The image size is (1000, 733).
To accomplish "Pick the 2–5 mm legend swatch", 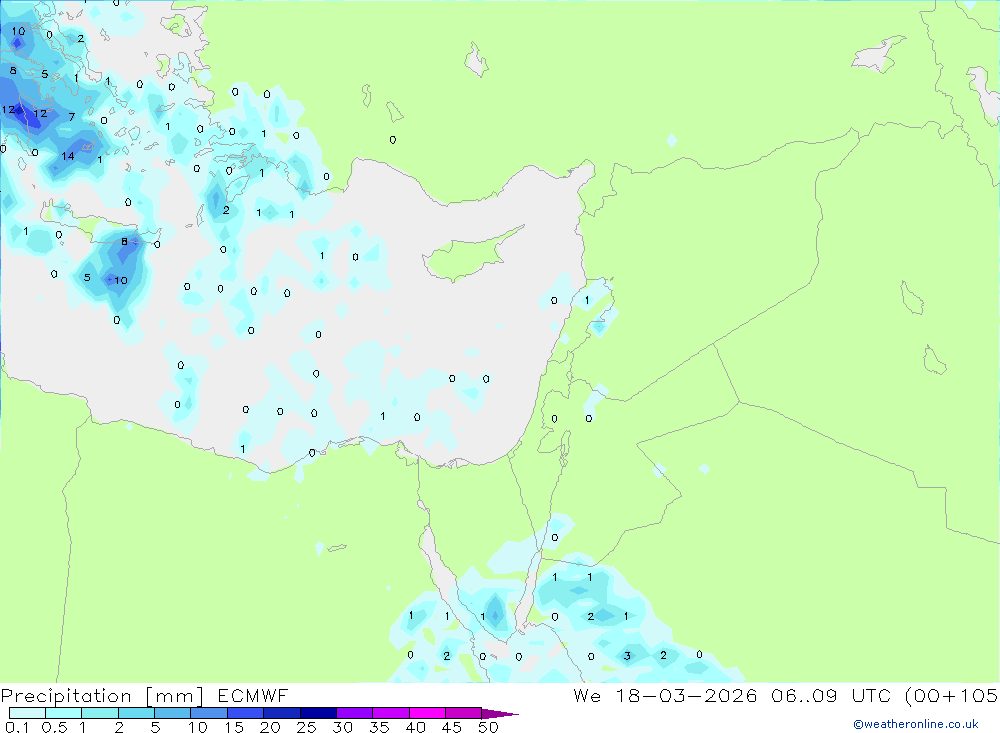I will pyautogui.click(x=136, y=713).
